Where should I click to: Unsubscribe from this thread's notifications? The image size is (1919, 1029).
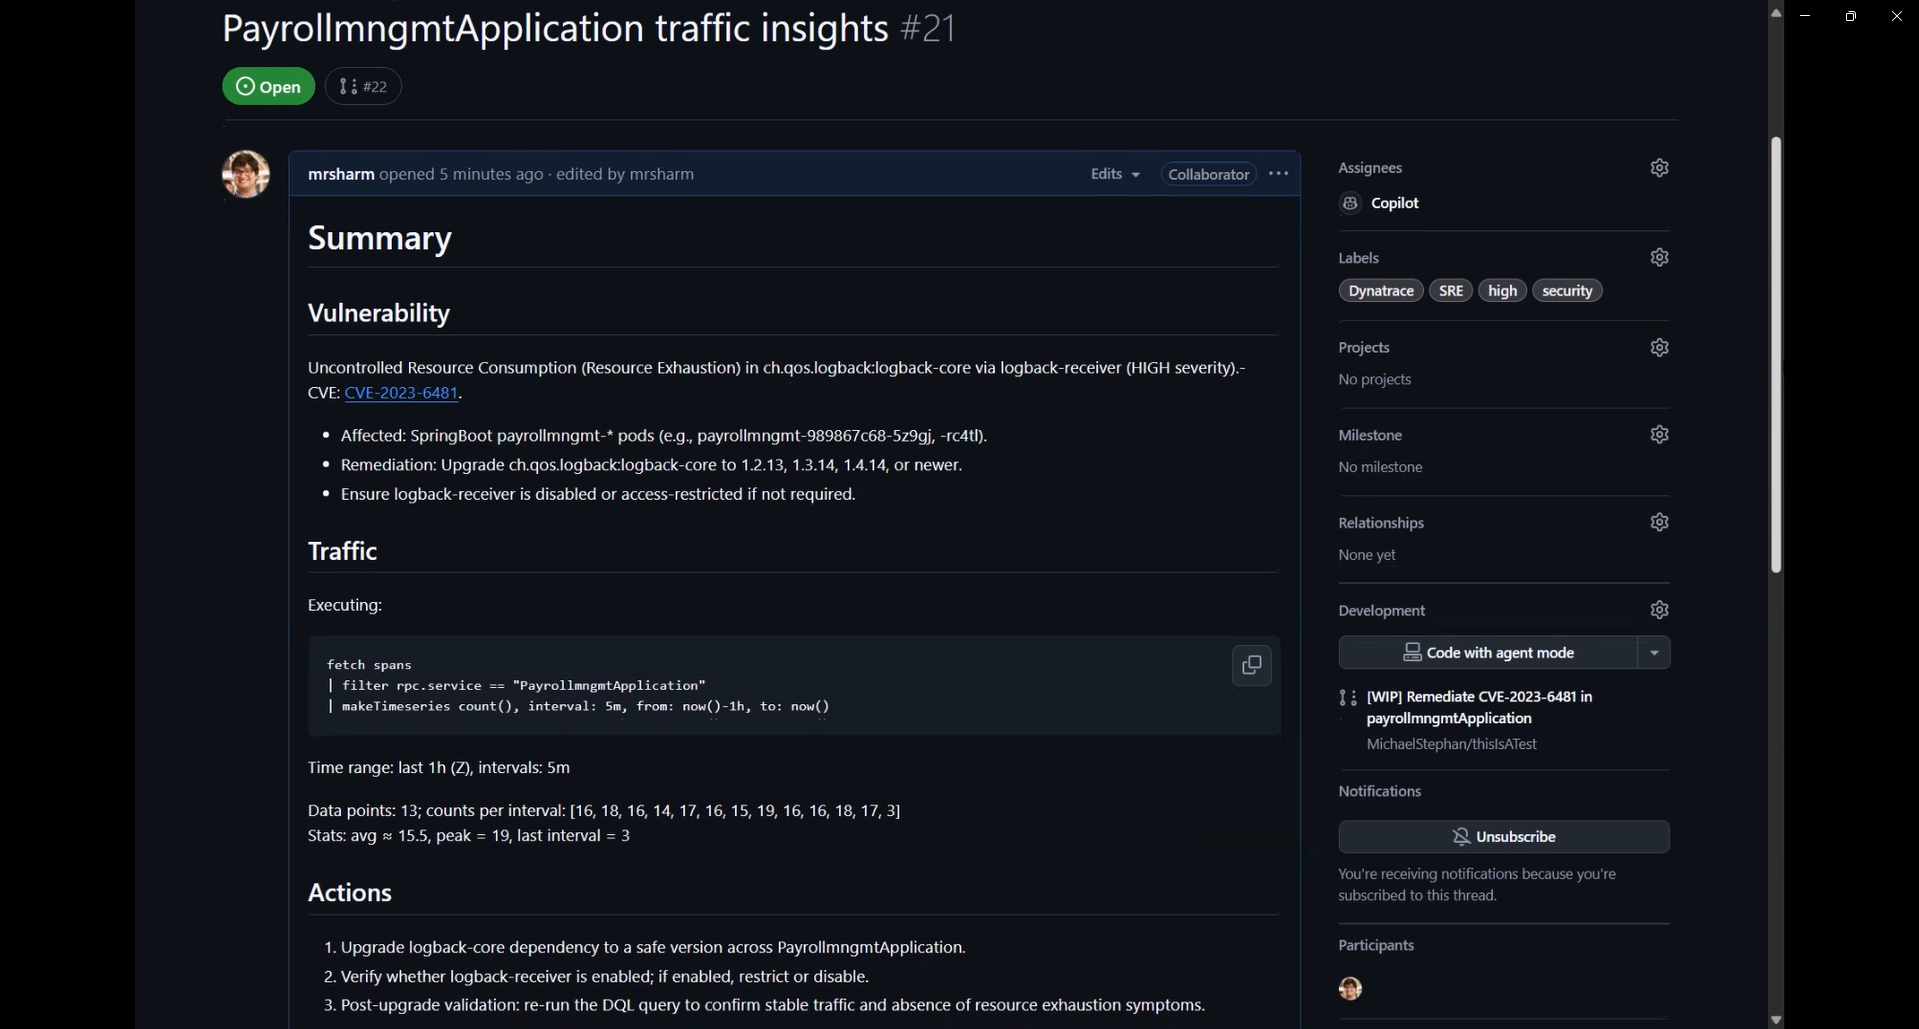click(x=1504, y=836)
